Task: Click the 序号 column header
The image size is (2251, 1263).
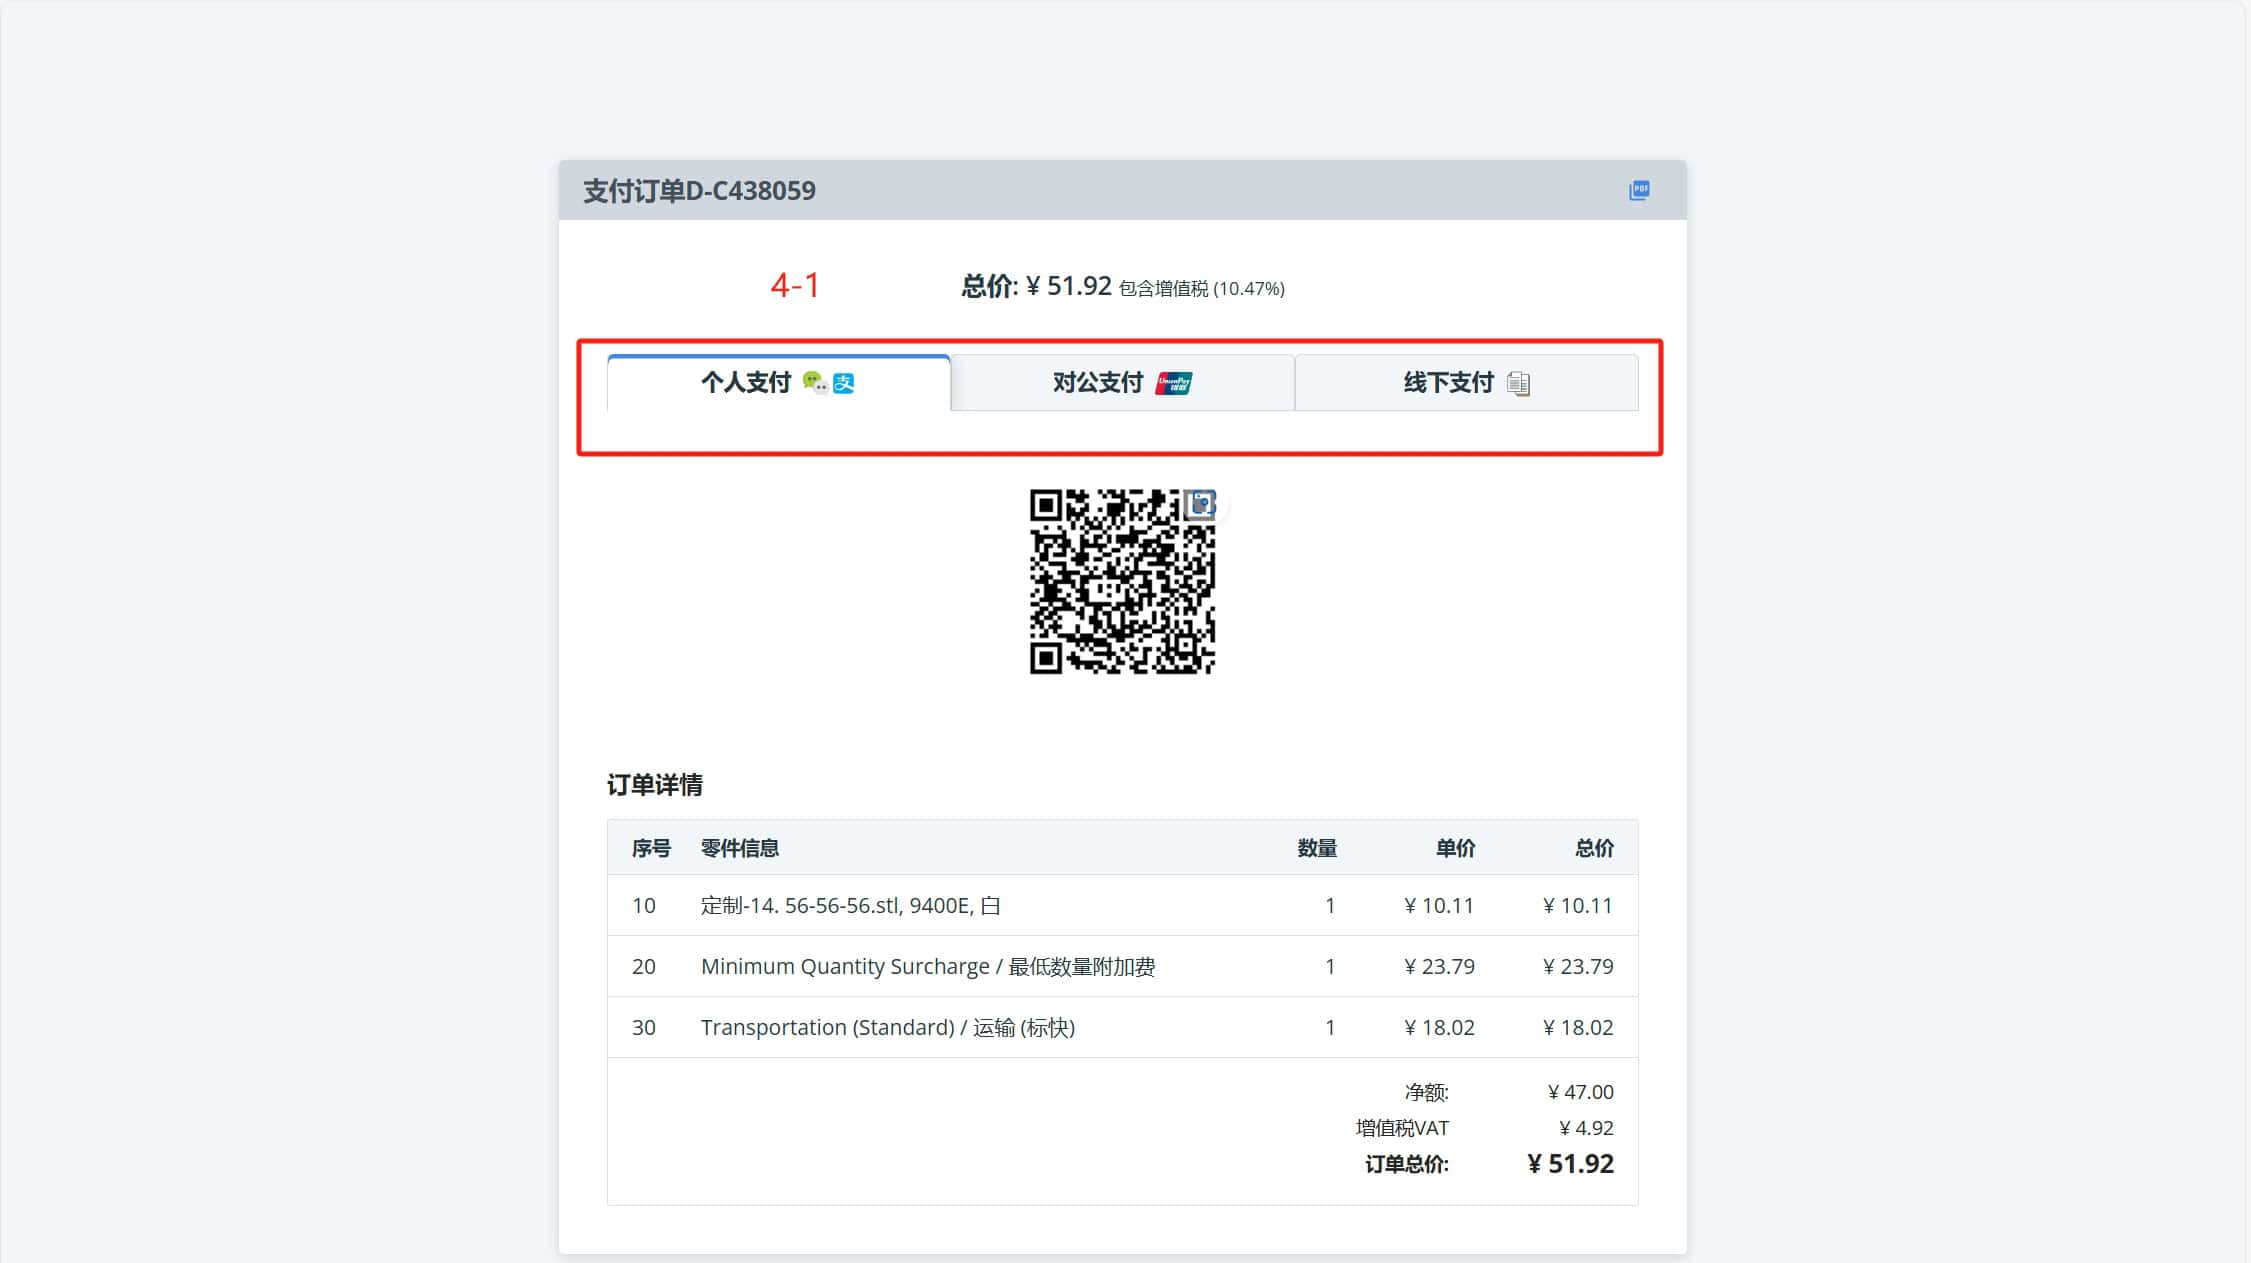Action: pos(651,848)
